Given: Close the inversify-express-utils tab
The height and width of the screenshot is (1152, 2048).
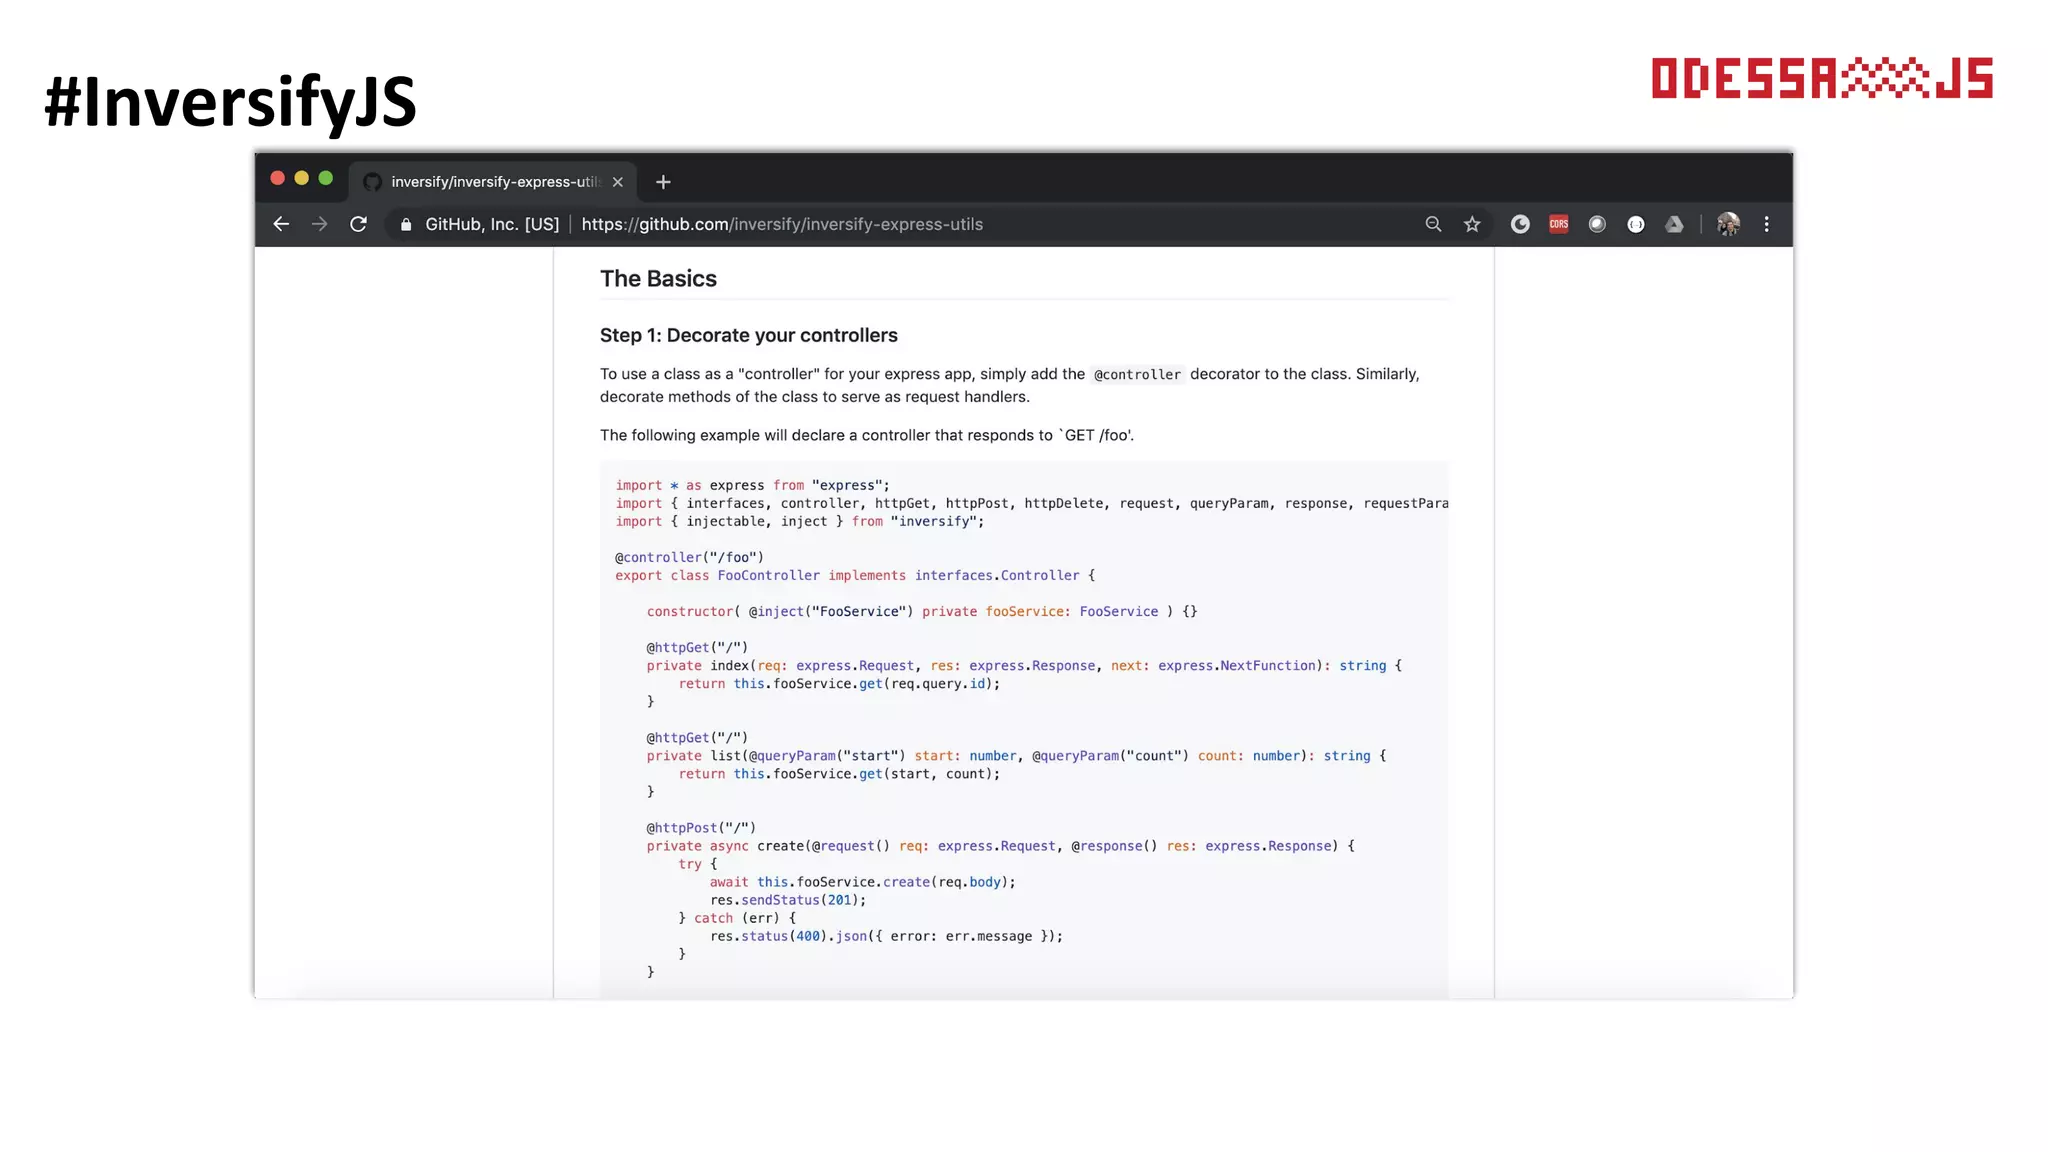Looking at the screenshot, I should click(618, 182).
